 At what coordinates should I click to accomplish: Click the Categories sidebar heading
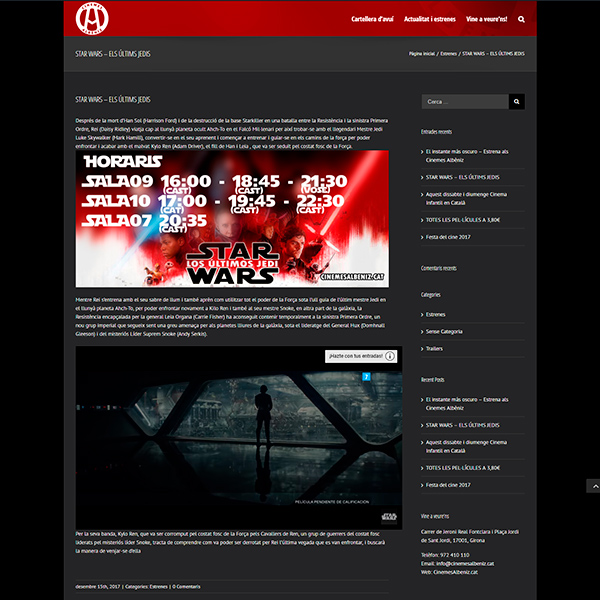click(430, 295)
